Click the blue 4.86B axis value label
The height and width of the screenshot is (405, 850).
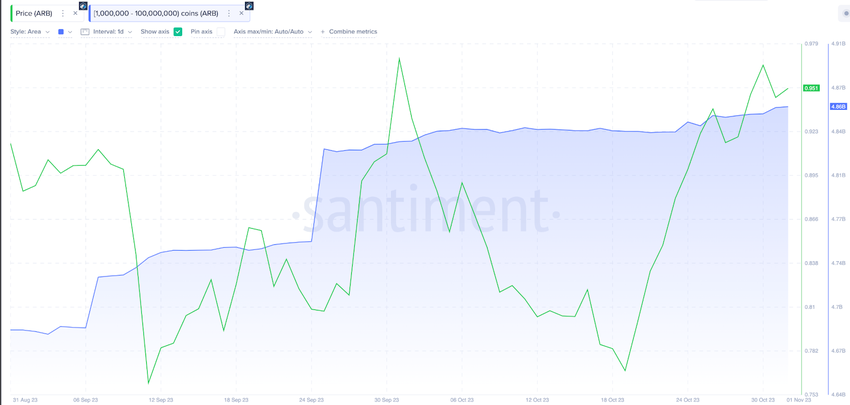[838, 107]
